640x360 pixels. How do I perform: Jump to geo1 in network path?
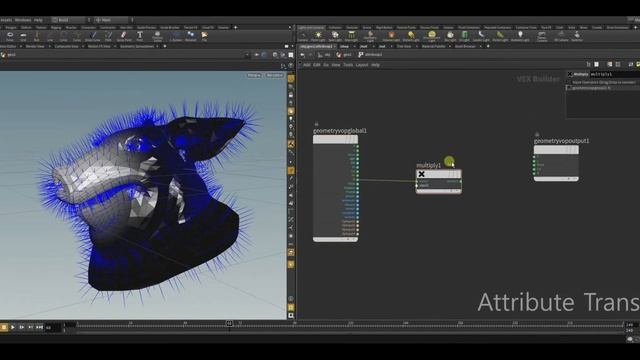point(344,55)
